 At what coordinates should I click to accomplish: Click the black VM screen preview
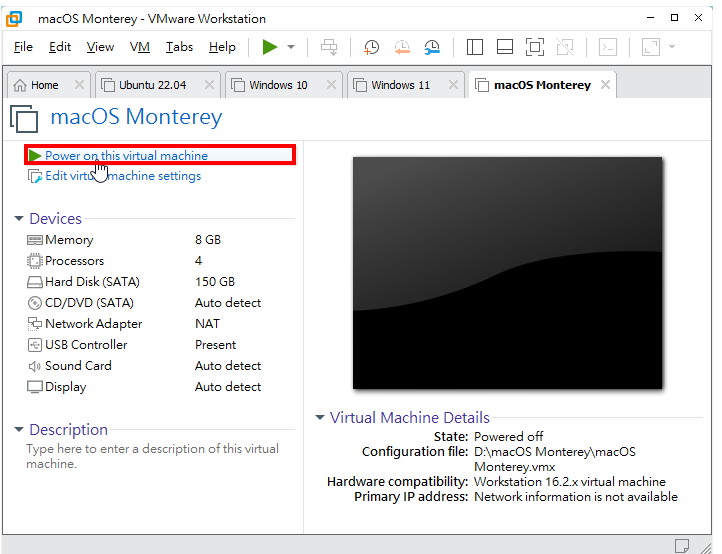(507, 273)
